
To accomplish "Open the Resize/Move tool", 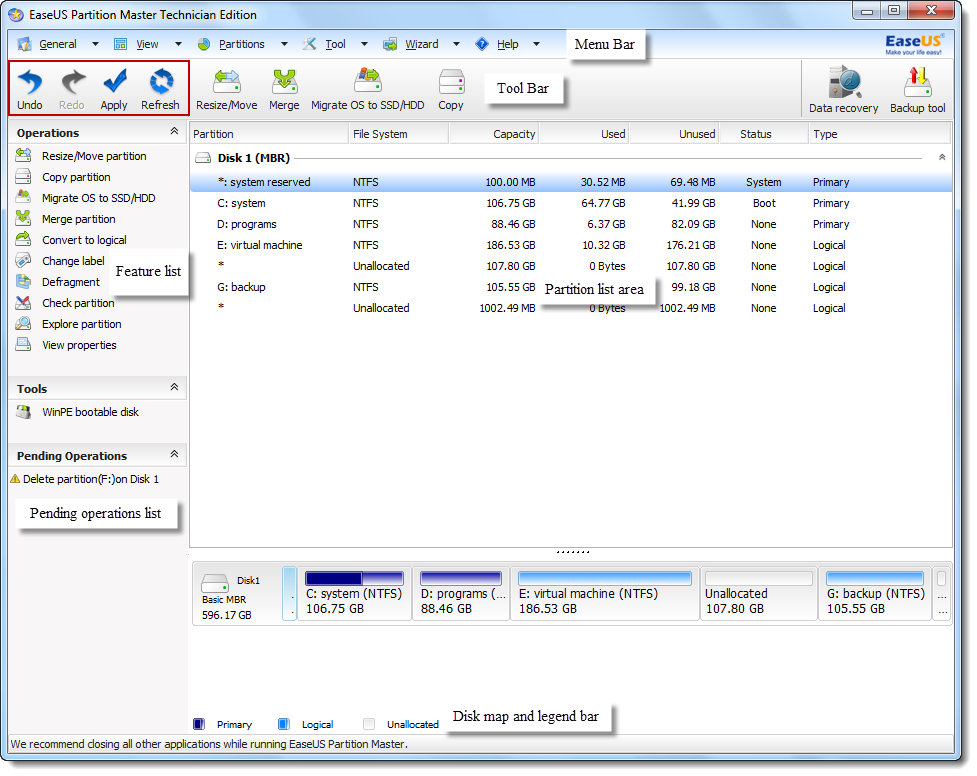I will (x=226, y=84).
